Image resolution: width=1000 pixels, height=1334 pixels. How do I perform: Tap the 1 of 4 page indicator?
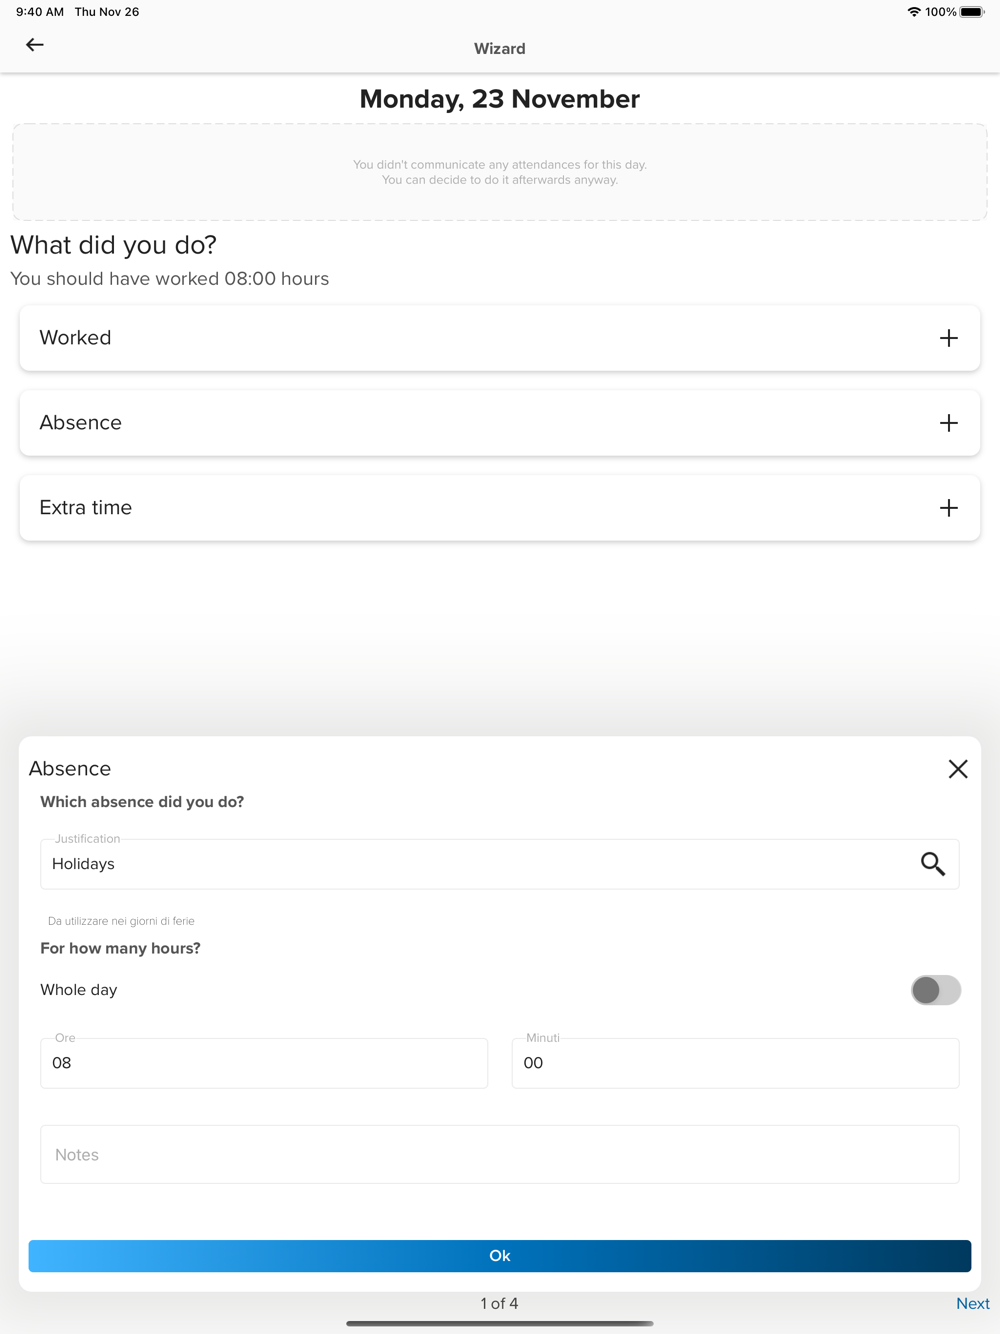pos(499,1303)
